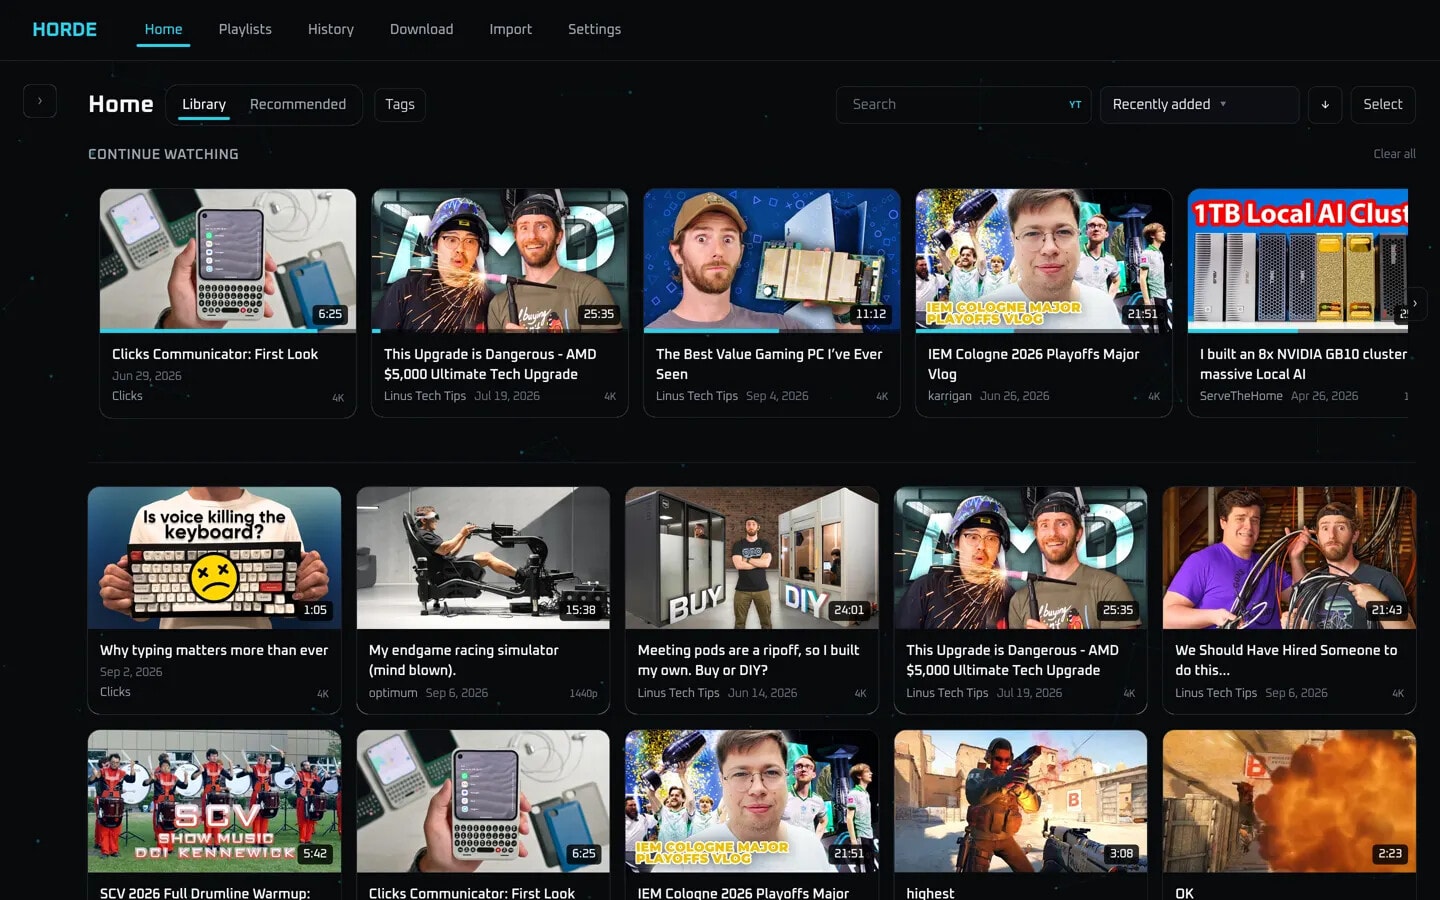Click the 'optimum' channel name
Screen dimensions: 1440x900
point(393,693)
